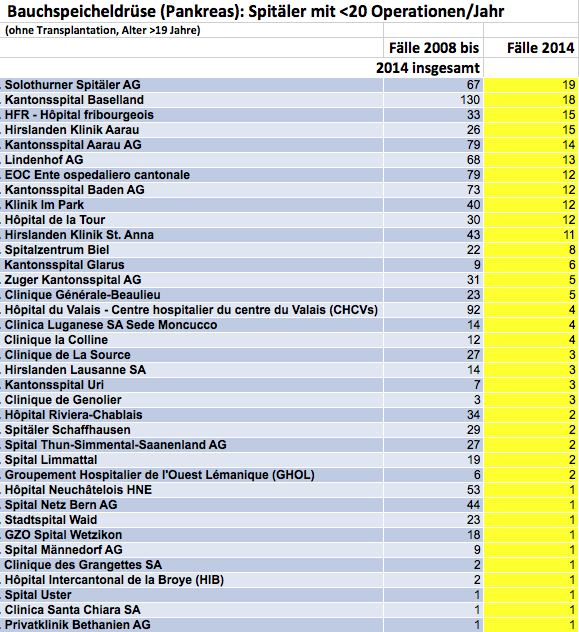Image resolution: width=579 pixels, height=632 pixels.
Task: Select the EOC Ente ospedaliero cantonale cell
Action: 191,175
